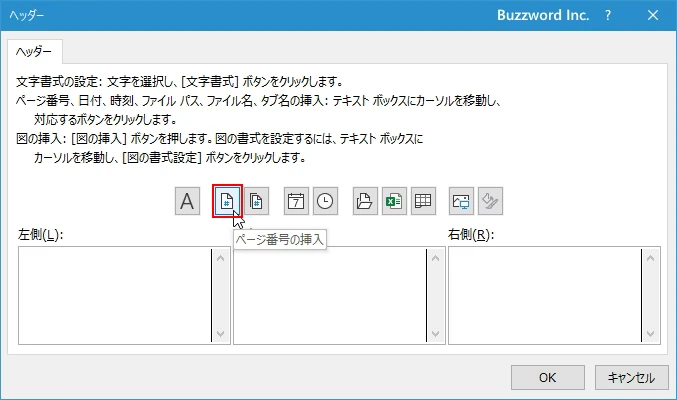
Task: Click inside the 左側 (left) text box
Action: [x=114, y=295]
